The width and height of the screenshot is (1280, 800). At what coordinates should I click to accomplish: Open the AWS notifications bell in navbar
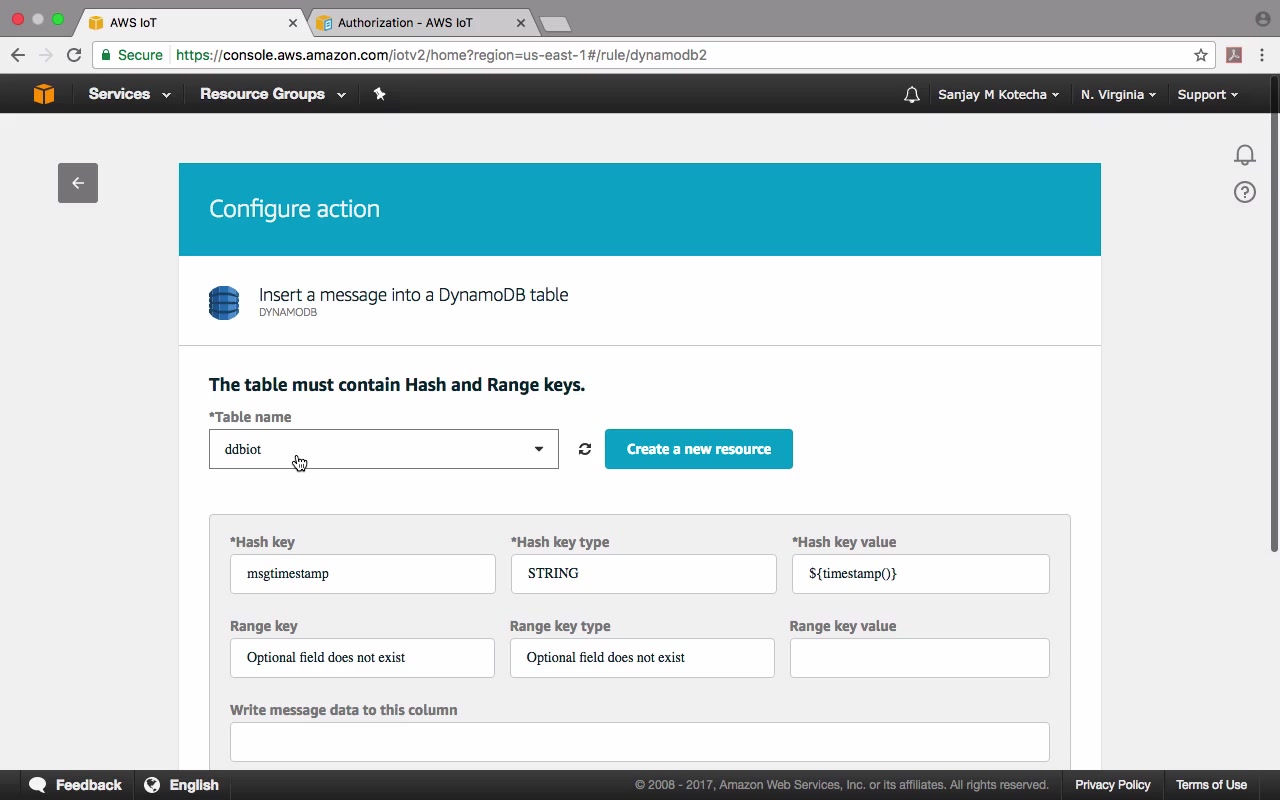tap(911, 95)
